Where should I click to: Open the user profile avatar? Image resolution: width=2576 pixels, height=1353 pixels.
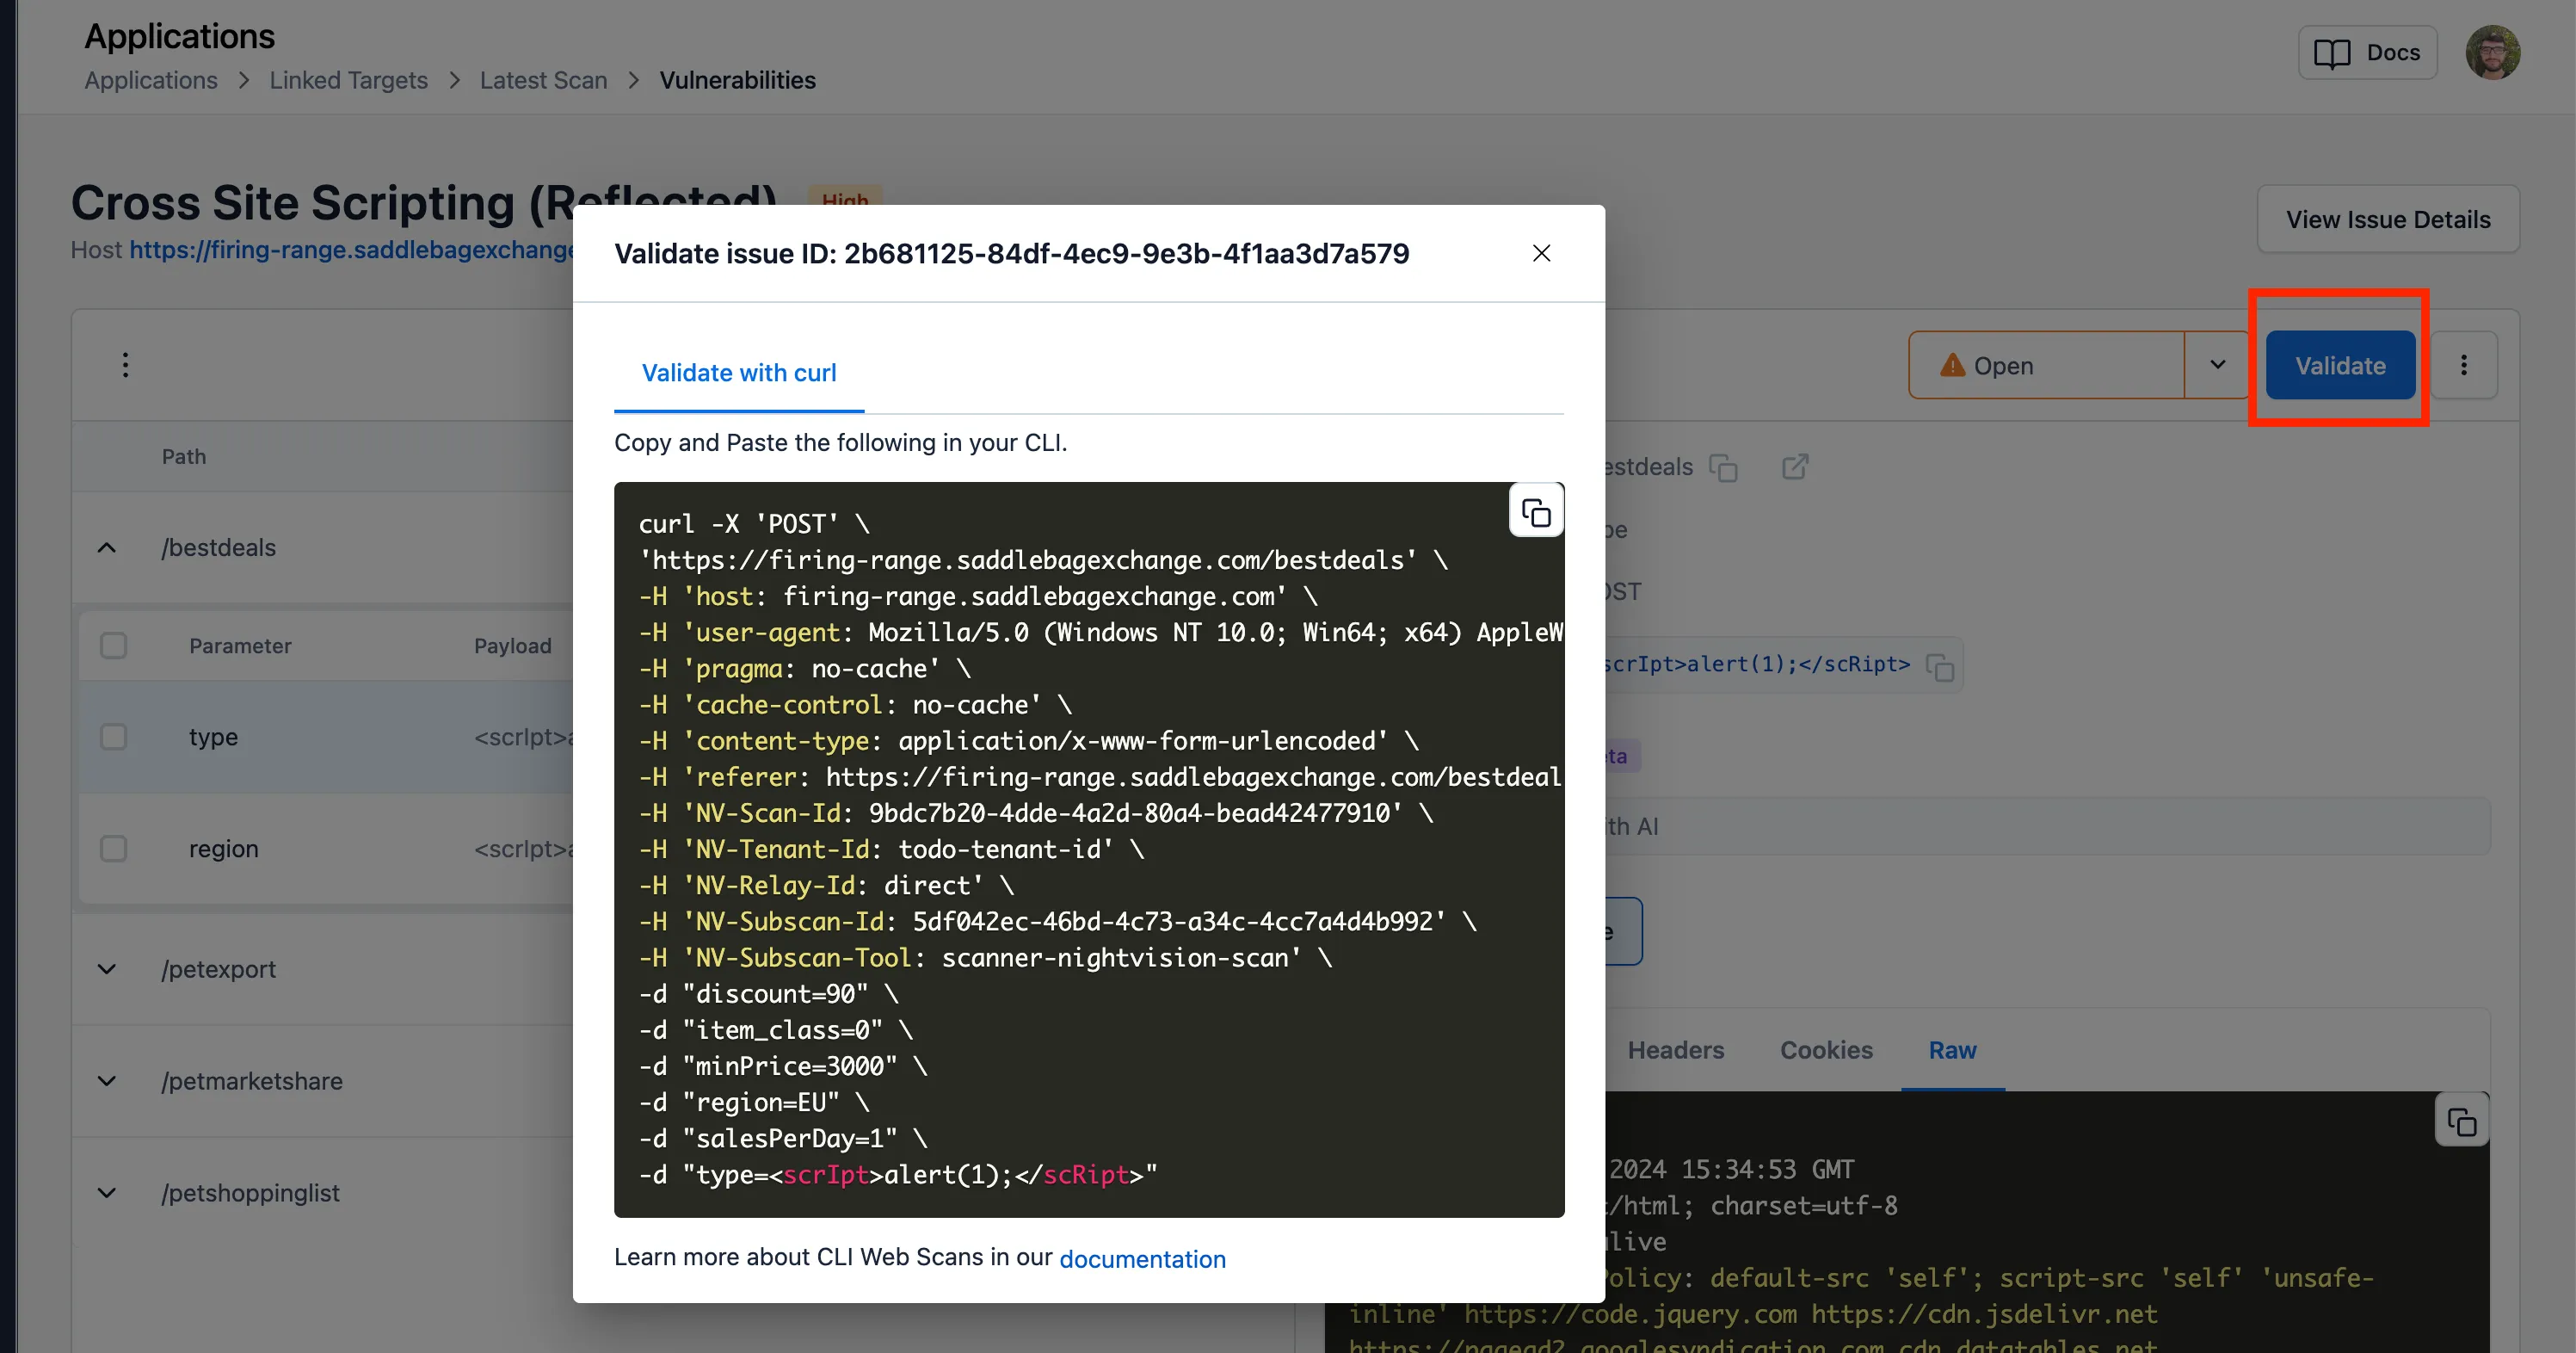point(2492,53)
